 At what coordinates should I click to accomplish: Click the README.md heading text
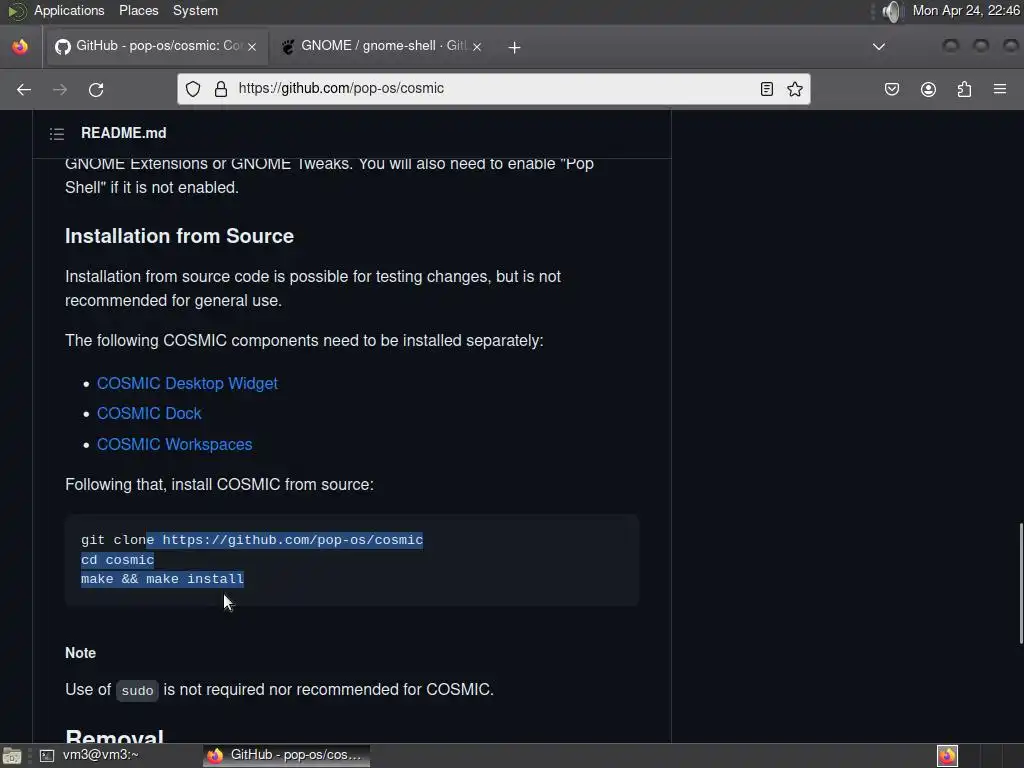123,133
